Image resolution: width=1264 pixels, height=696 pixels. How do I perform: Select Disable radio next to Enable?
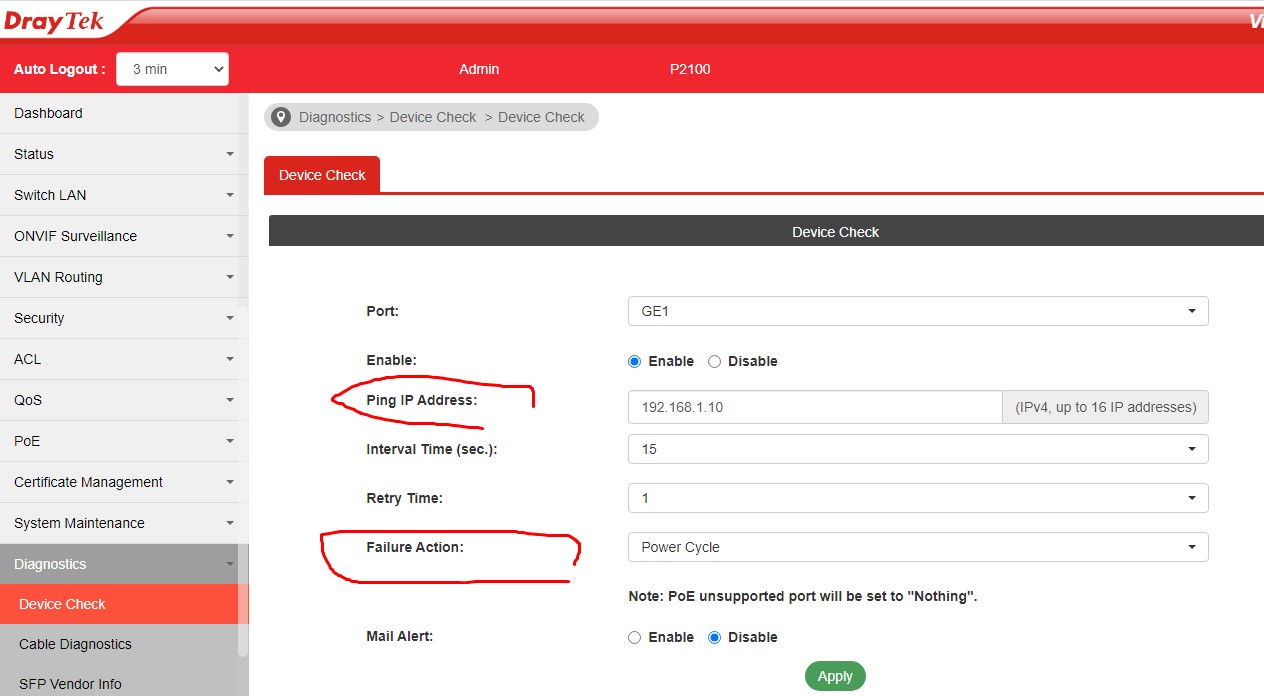[x=714, y=361]
